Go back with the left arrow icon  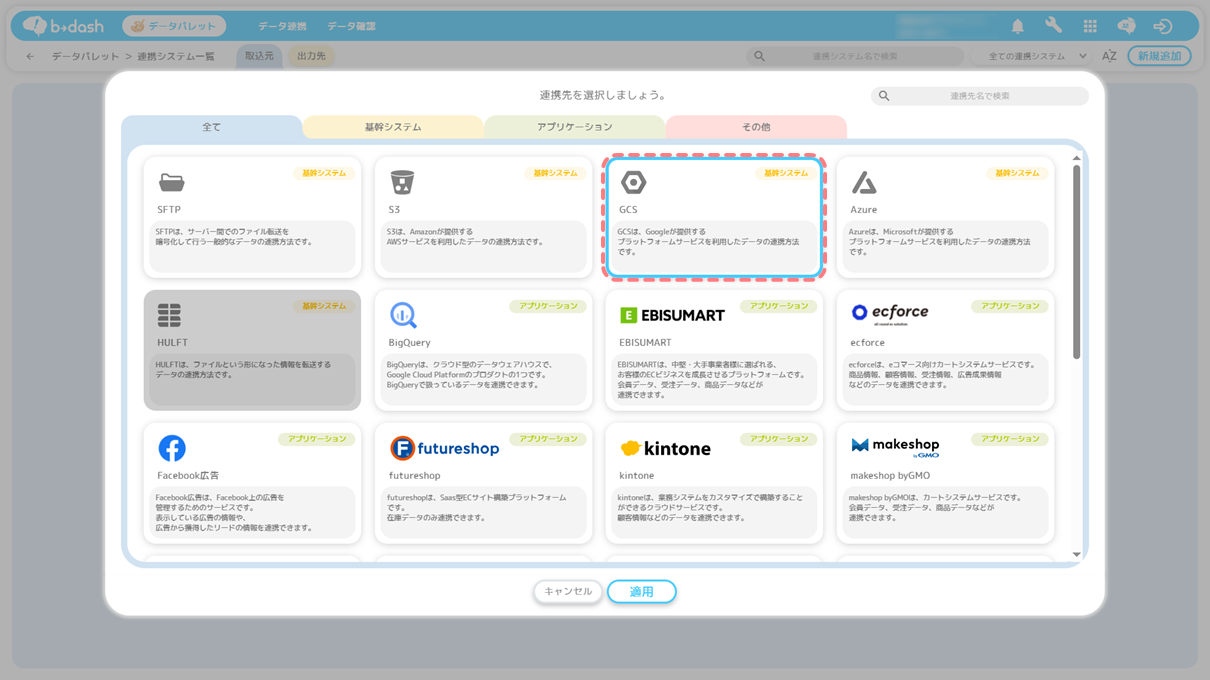[x=30, y=56]
